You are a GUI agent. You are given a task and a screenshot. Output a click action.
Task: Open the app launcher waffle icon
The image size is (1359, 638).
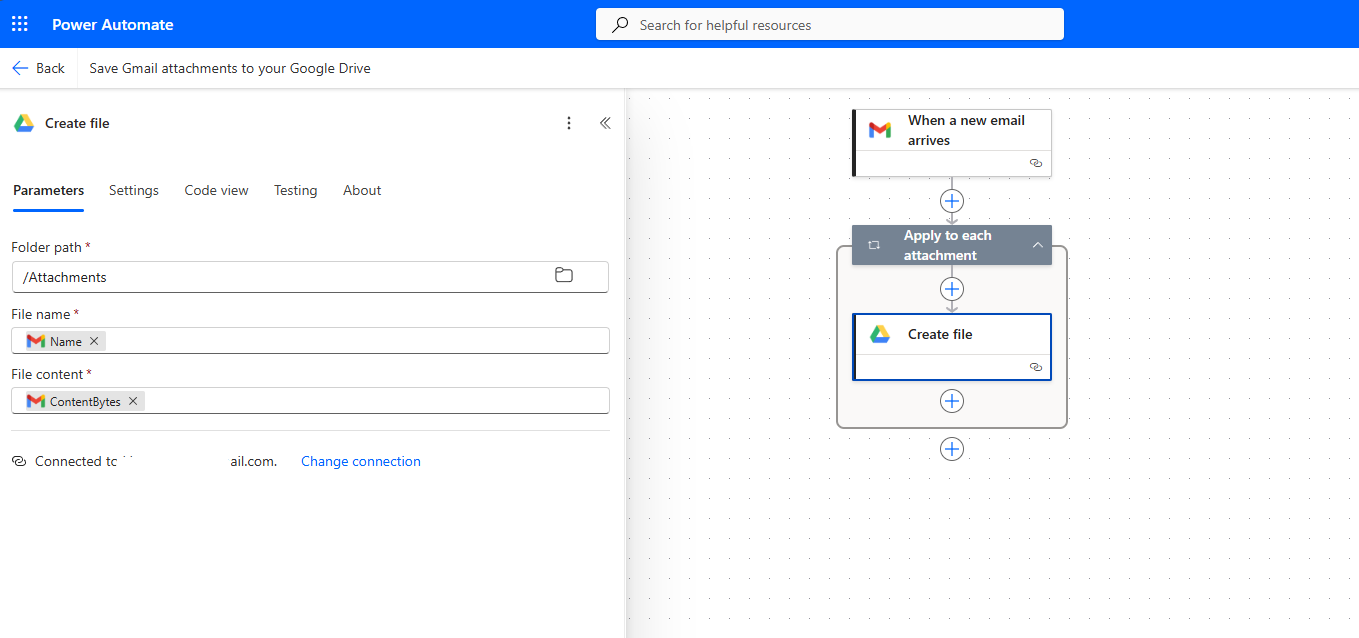20,24
